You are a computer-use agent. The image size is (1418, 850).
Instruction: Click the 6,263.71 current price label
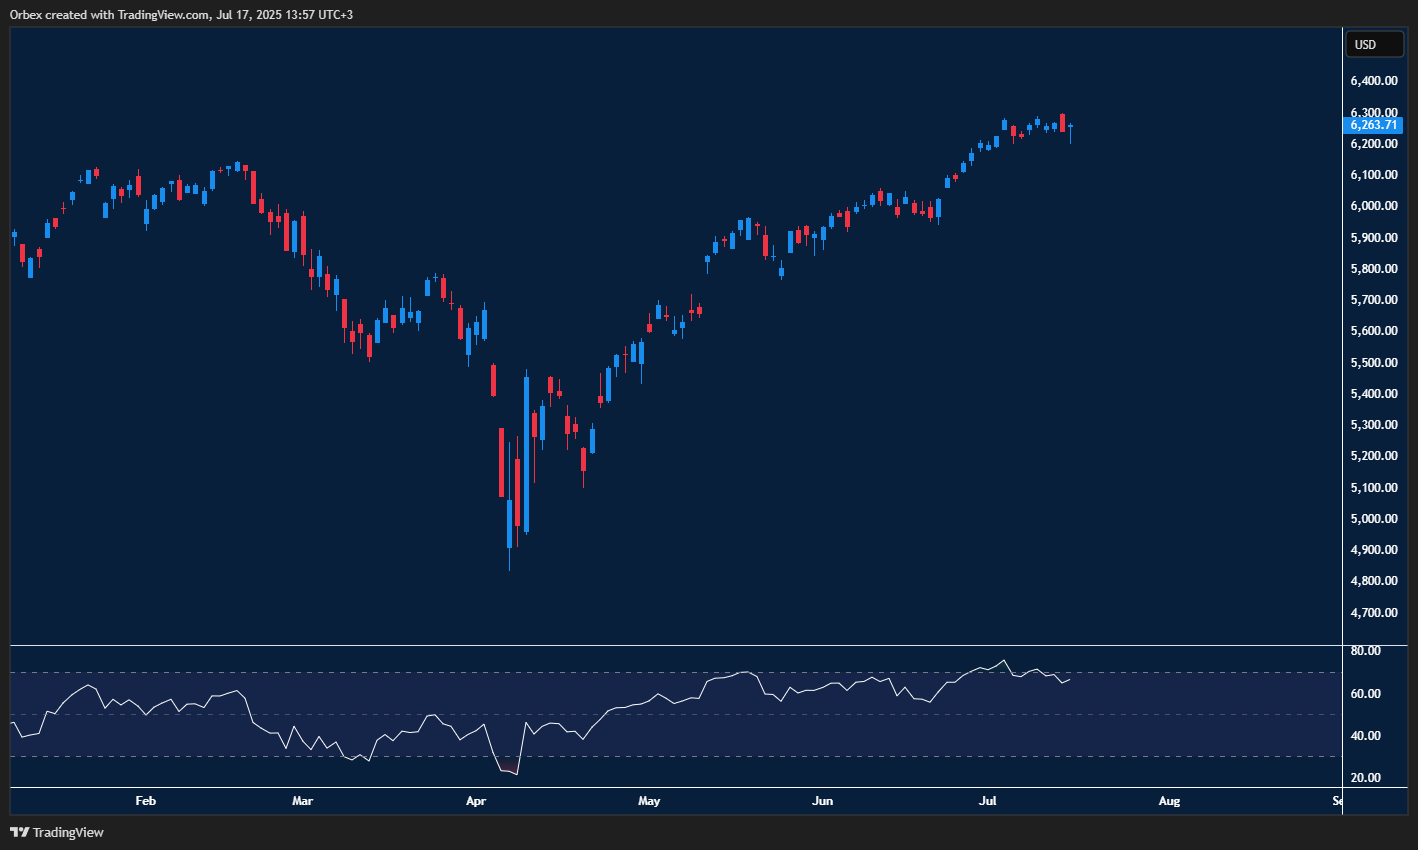[x=1373, y=125]
